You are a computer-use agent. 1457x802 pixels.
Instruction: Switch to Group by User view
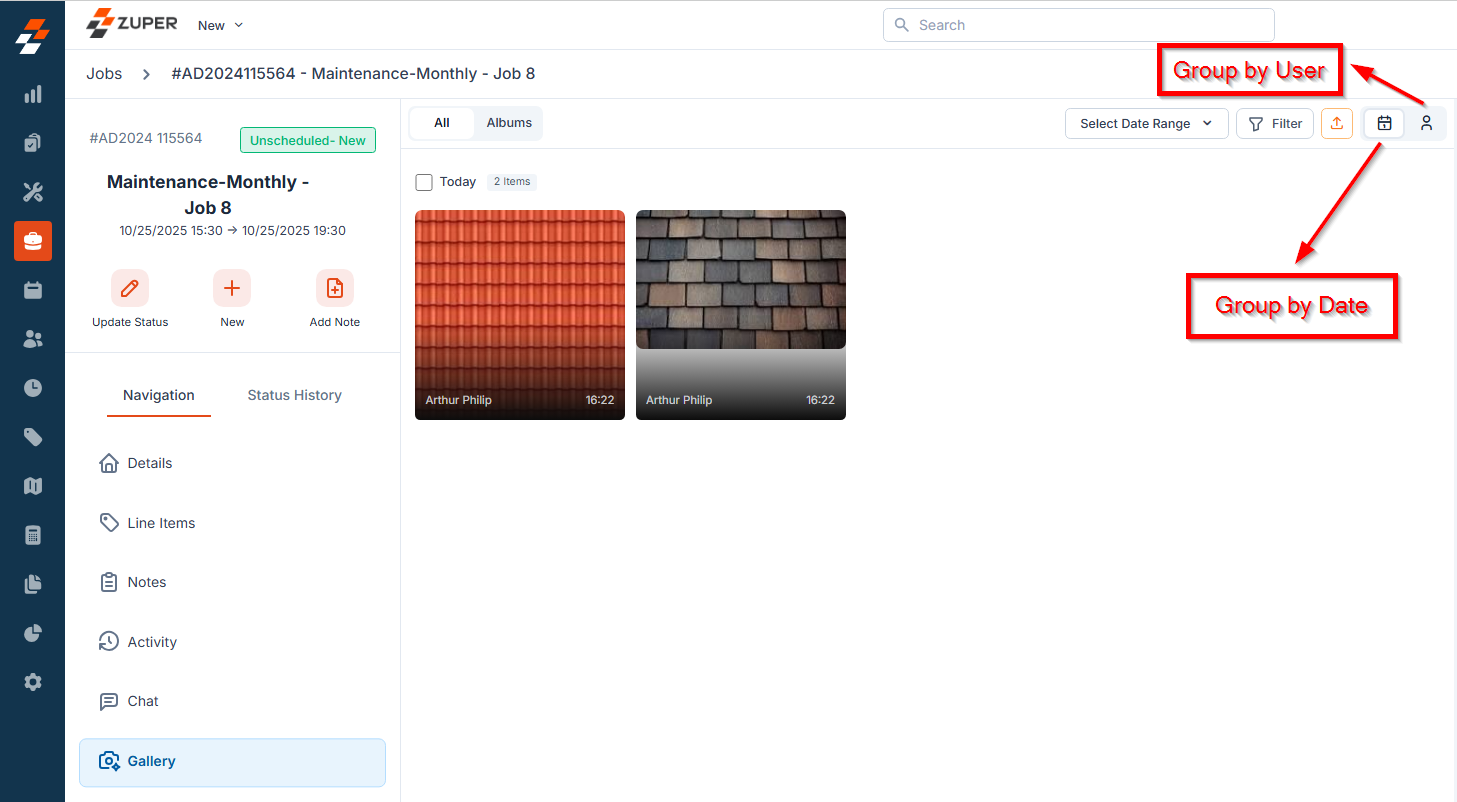pos(1427,123)
